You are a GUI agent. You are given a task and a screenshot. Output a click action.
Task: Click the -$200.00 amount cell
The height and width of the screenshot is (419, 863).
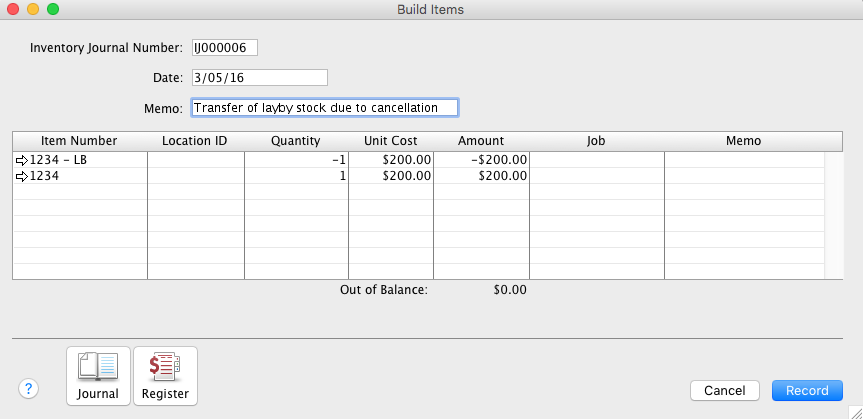point(481,160)
